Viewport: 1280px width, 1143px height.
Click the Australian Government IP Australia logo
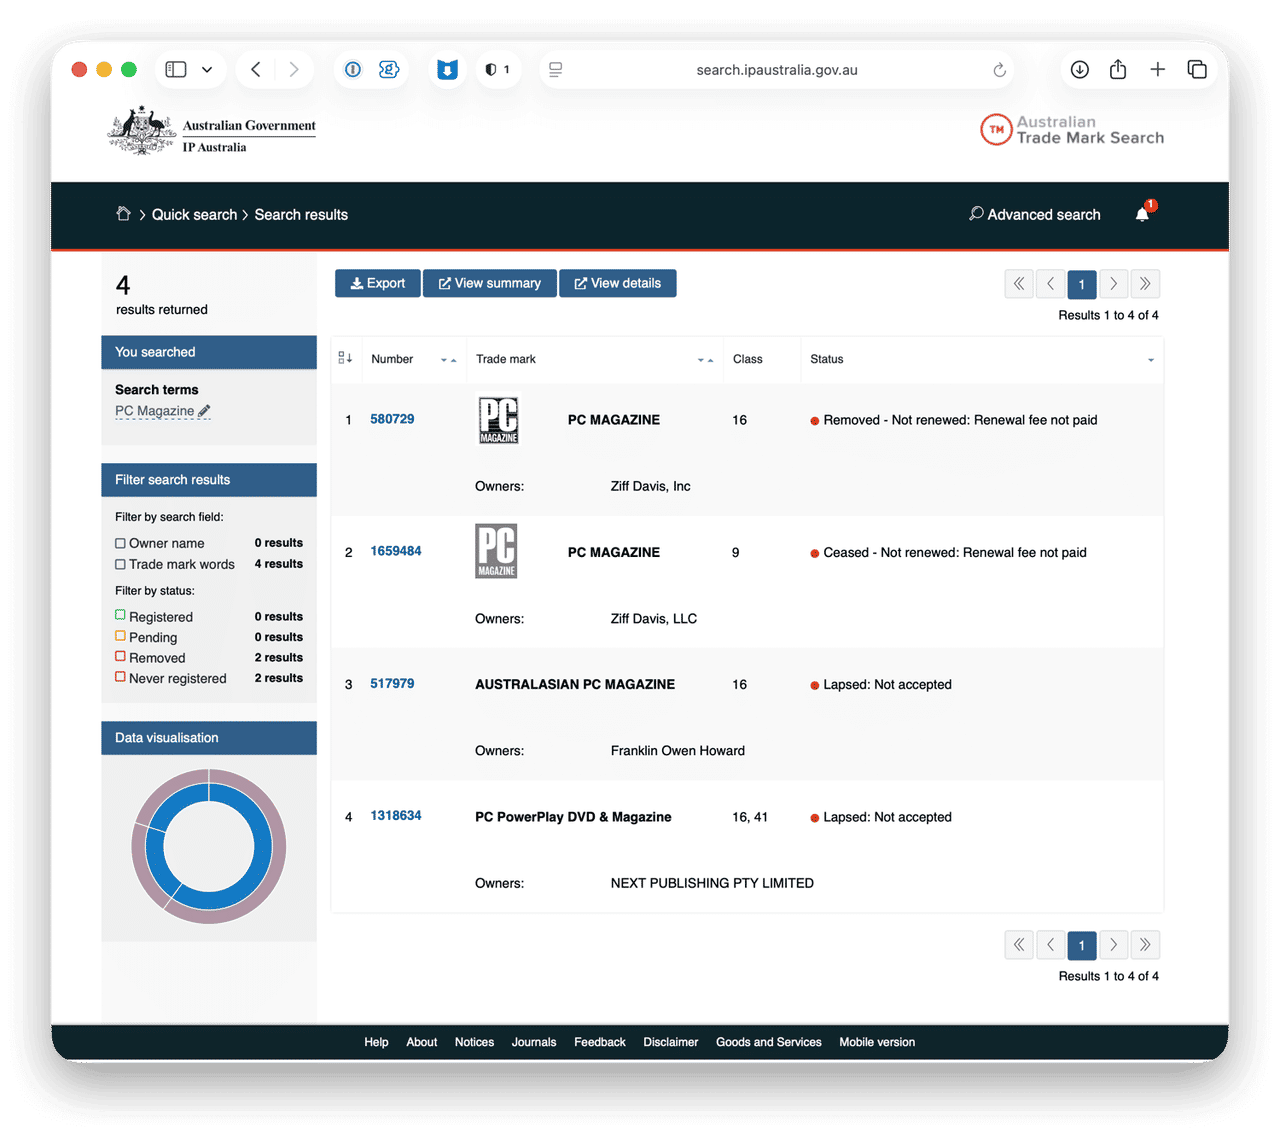(212, 130)
